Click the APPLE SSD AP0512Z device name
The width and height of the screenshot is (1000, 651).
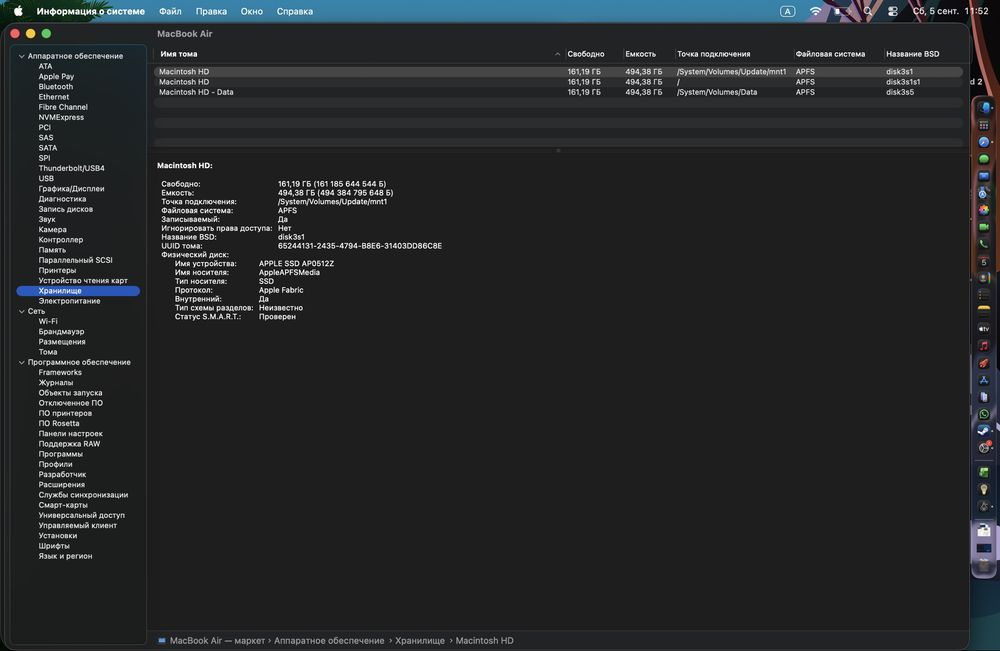pyautogui.click(x=297, y=263)
